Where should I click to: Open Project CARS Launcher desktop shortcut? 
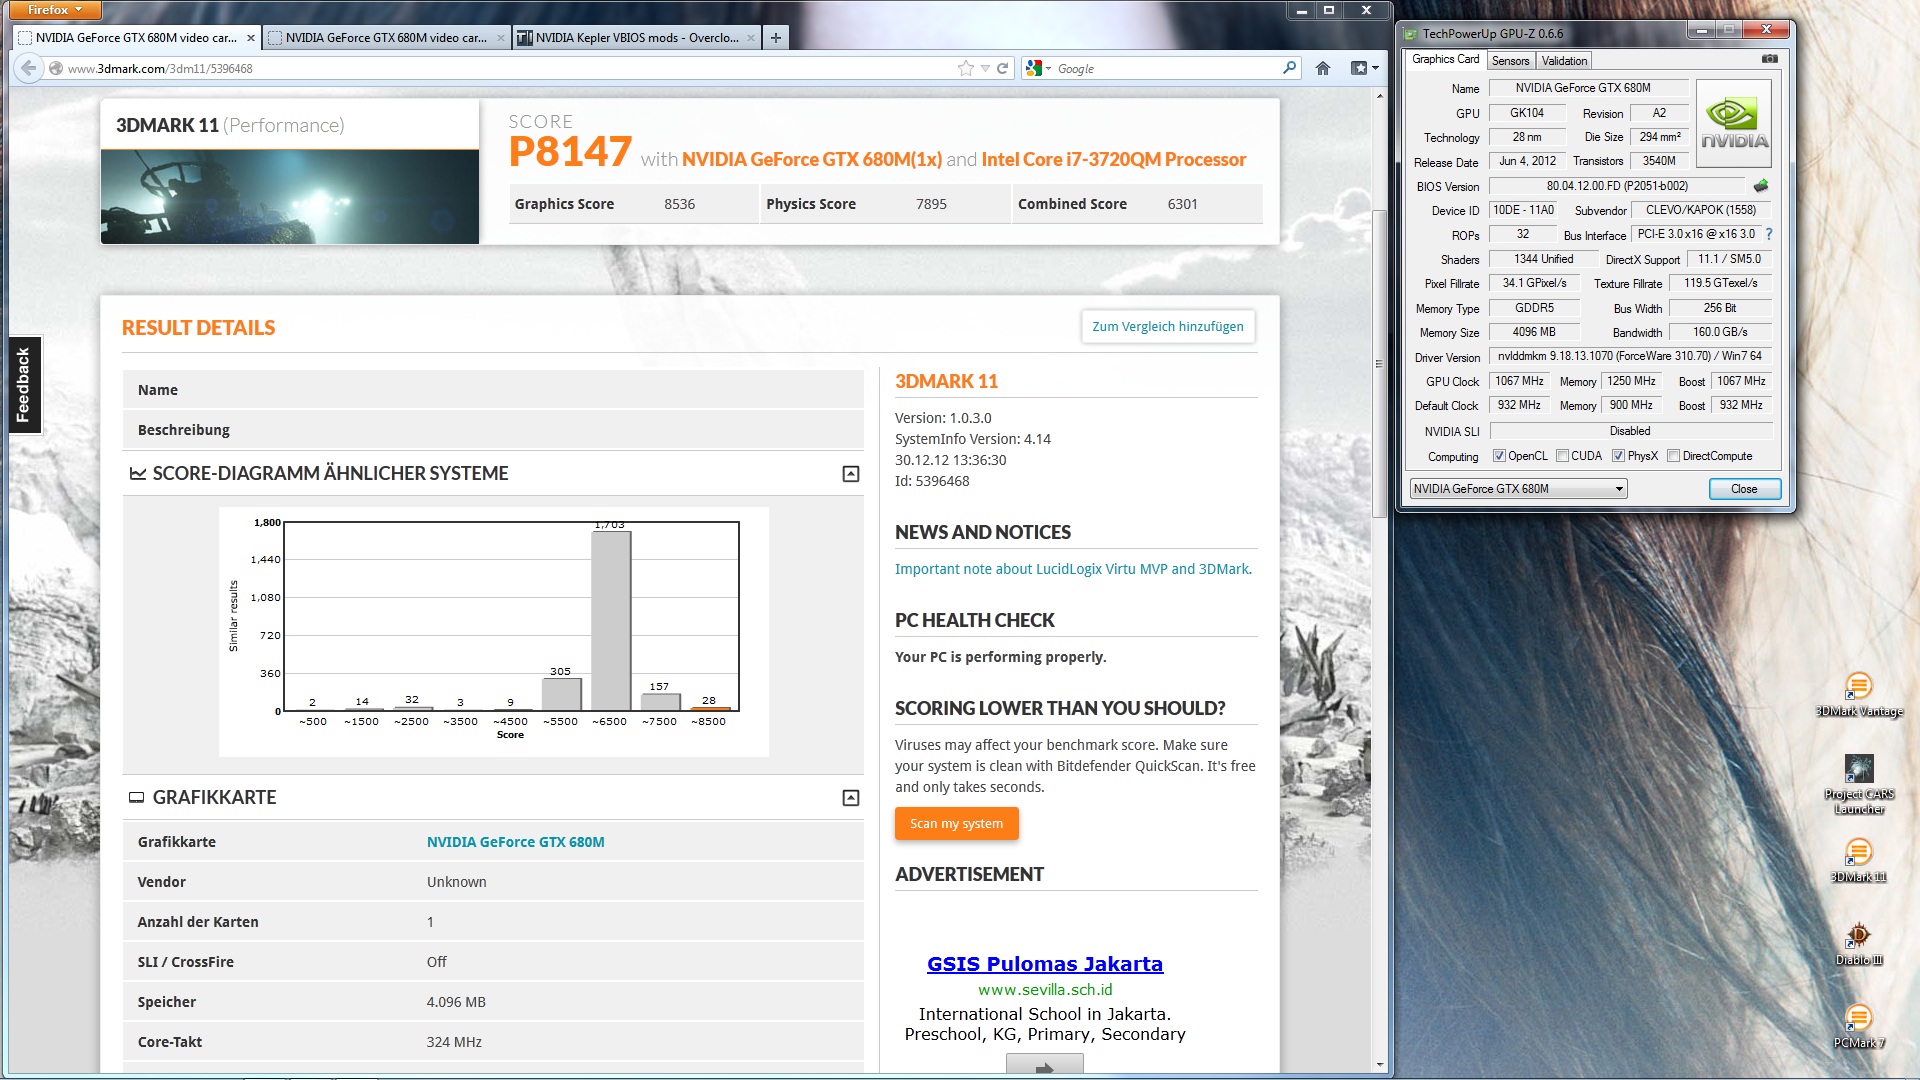(1858, 785)
